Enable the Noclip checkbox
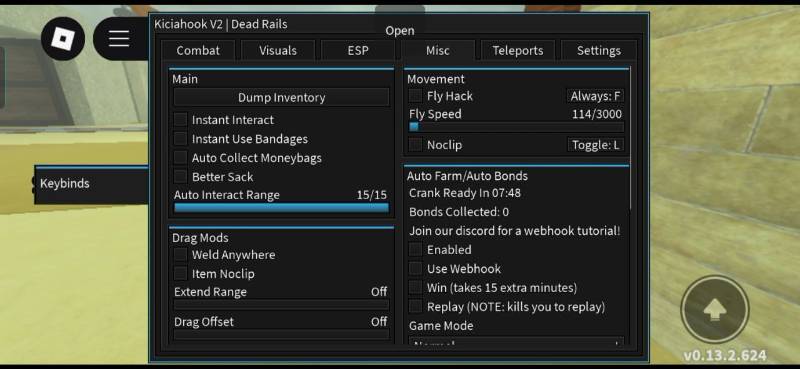This screenshot has height=369, width=800. coord(415,145)
